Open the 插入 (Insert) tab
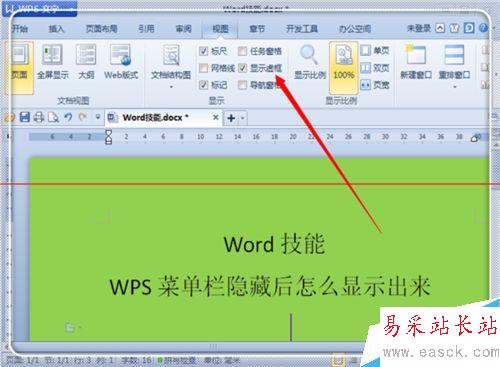The image size is (500, 367). tap(56, 29)
